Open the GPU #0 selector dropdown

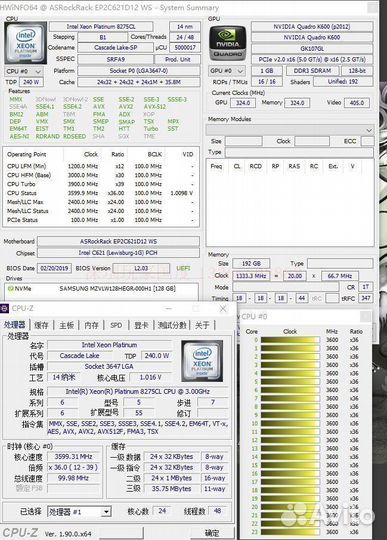[227, 71]
